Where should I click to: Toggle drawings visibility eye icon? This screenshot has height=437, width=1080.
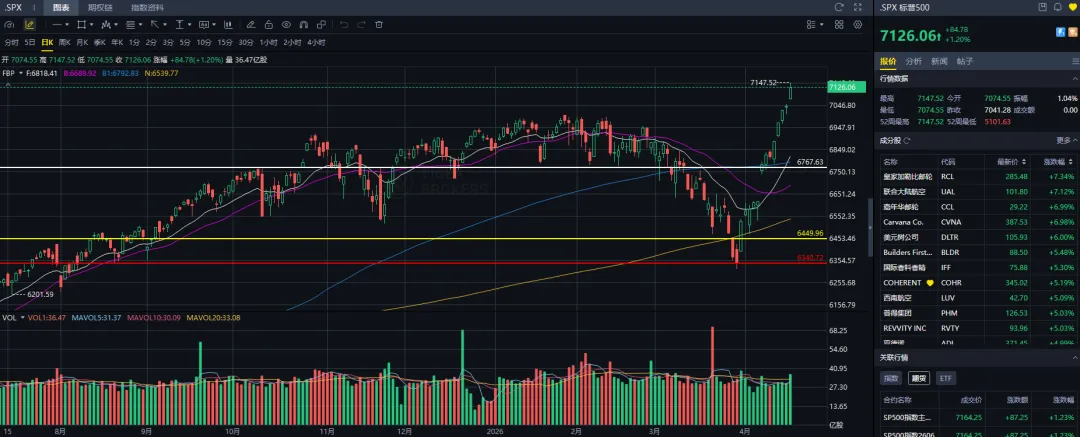(x=288, y=23)
